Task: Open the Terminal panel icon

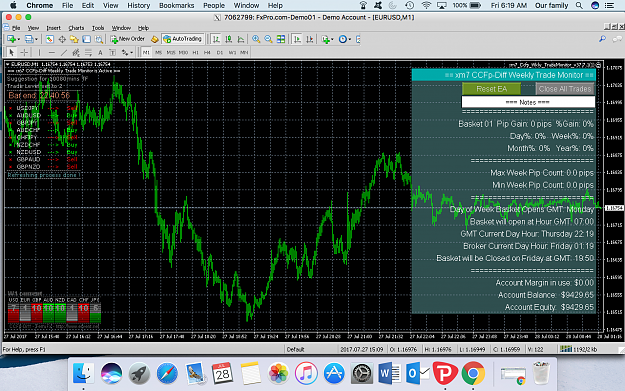Action: 86,39
